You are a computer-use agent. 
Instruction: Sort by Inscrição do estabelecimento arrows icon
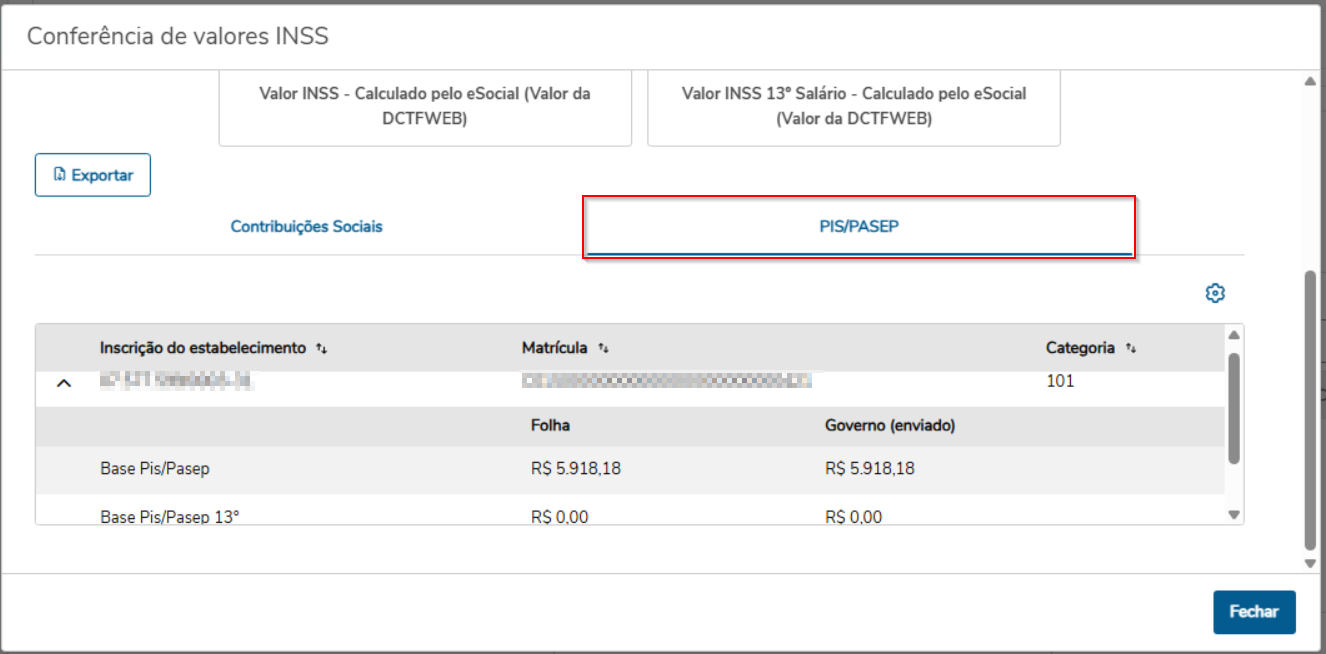point(321,349)
